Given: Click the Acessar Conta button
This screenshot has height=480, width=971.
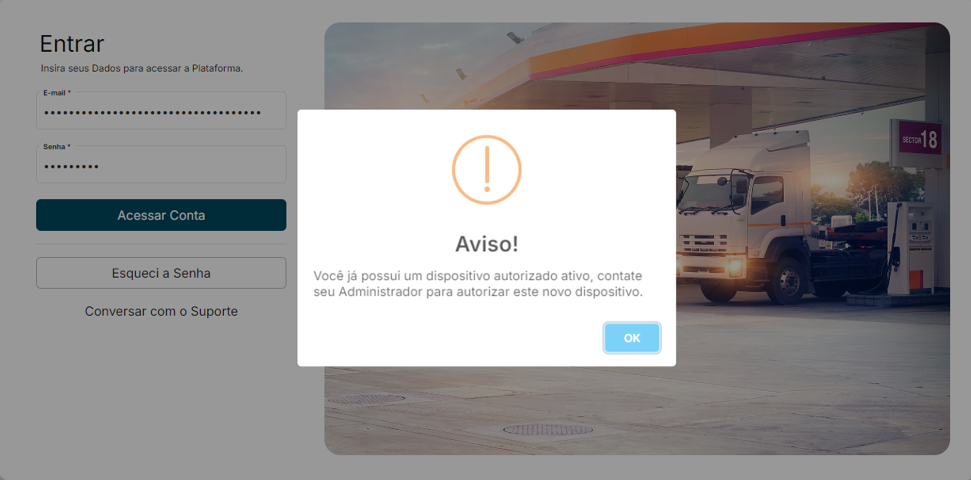Looking at the screenshot, I should (161, 215).
